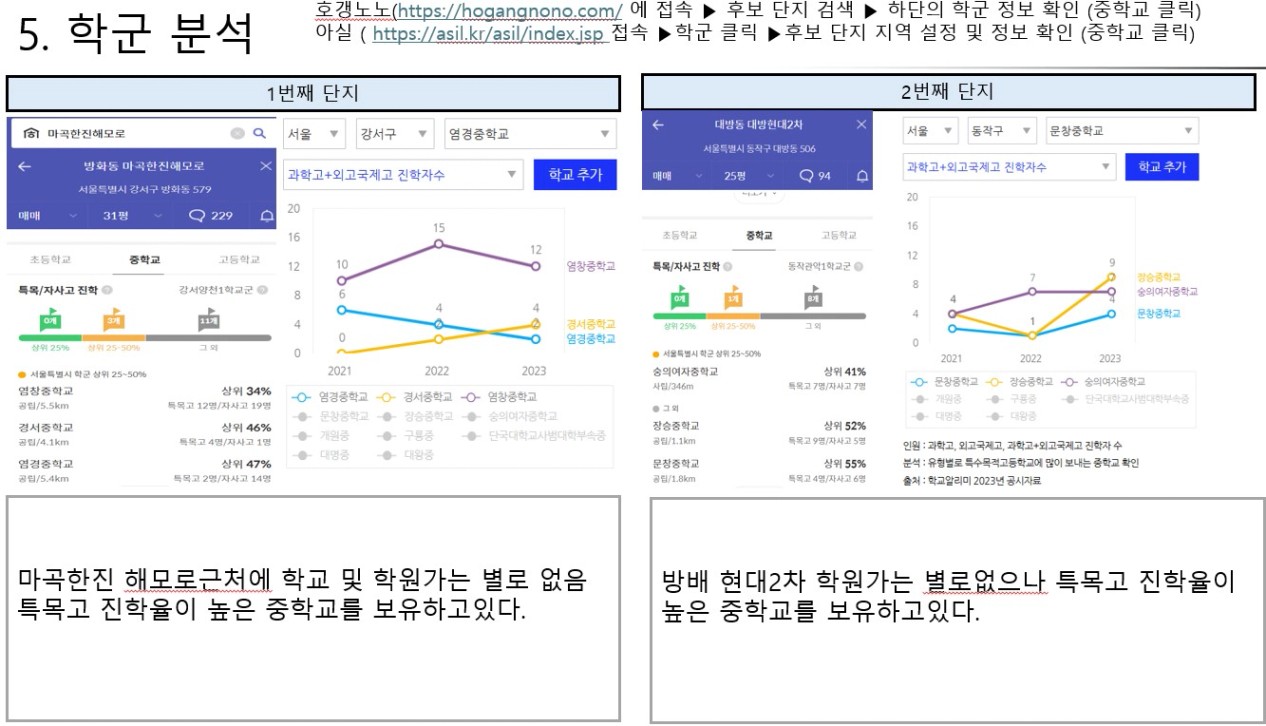
Task: Toggle the grayed 단국대학교사범대학부속중 legend entry under the 강서구 chart
Action: (x=535, y=436)
